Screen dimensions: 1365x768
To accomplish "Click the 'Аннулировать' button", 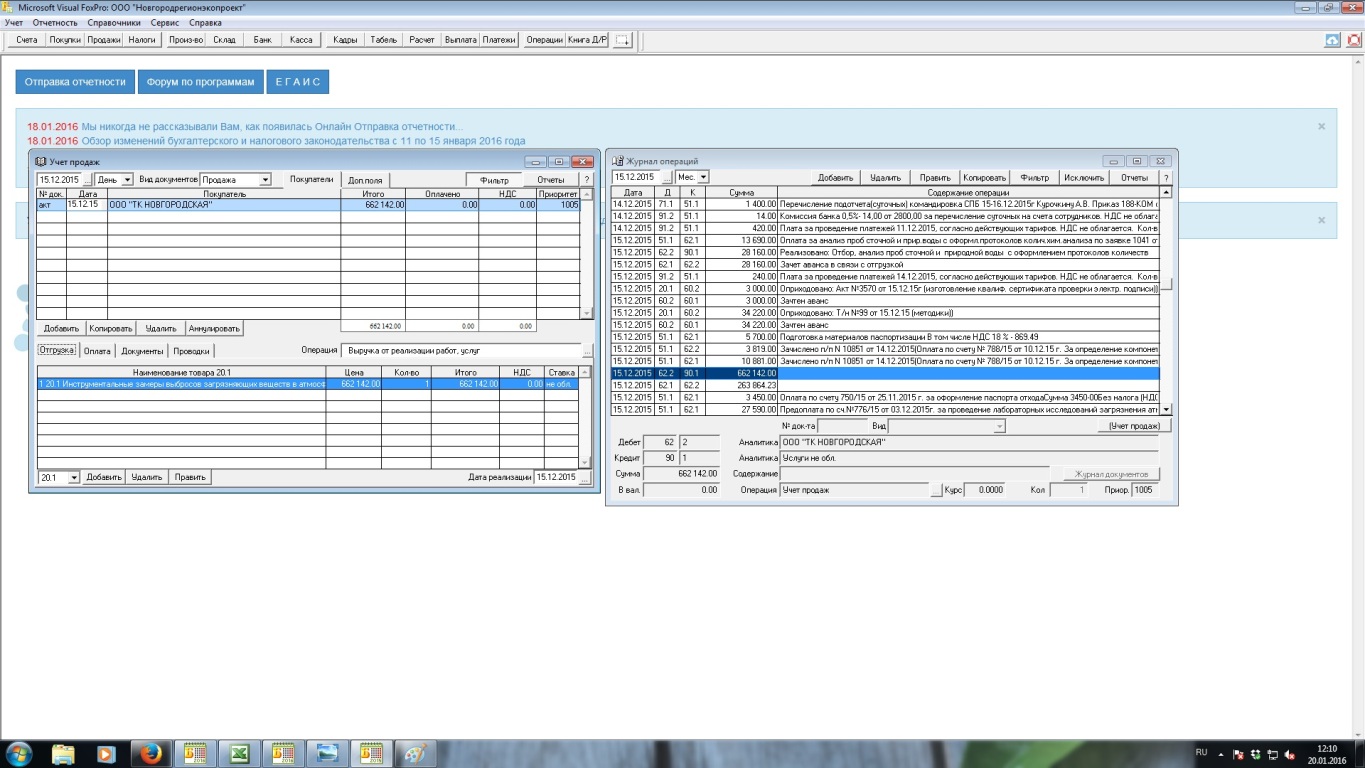I will coord(214,328).
